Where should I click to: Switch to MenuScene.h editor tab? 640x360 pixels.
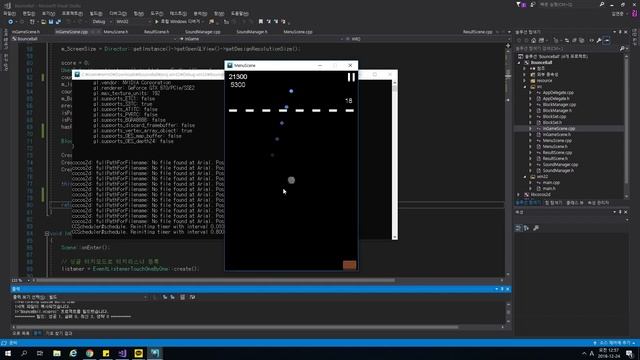pos(116,31)
